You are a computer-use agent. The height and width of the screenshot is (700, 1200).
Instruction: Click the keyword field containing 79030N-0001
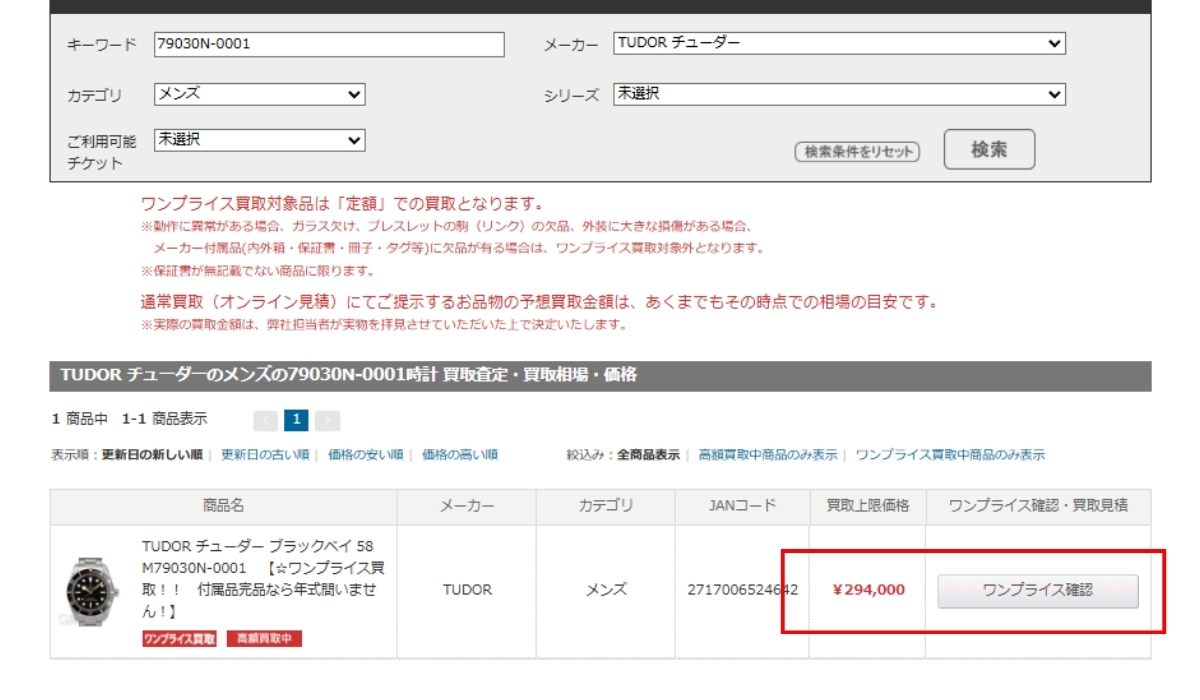pyautogui.click(x=329, y=44)
